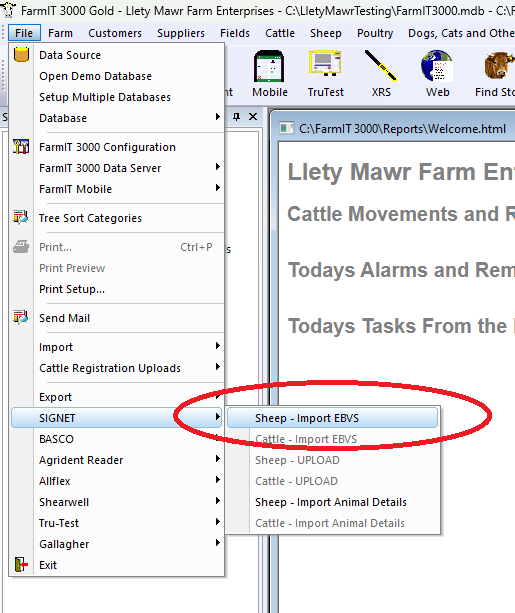The width and height of the screenshot is (515, 613).
Task: Click Cattle Movements and R heading
Action: coord(401,214)
